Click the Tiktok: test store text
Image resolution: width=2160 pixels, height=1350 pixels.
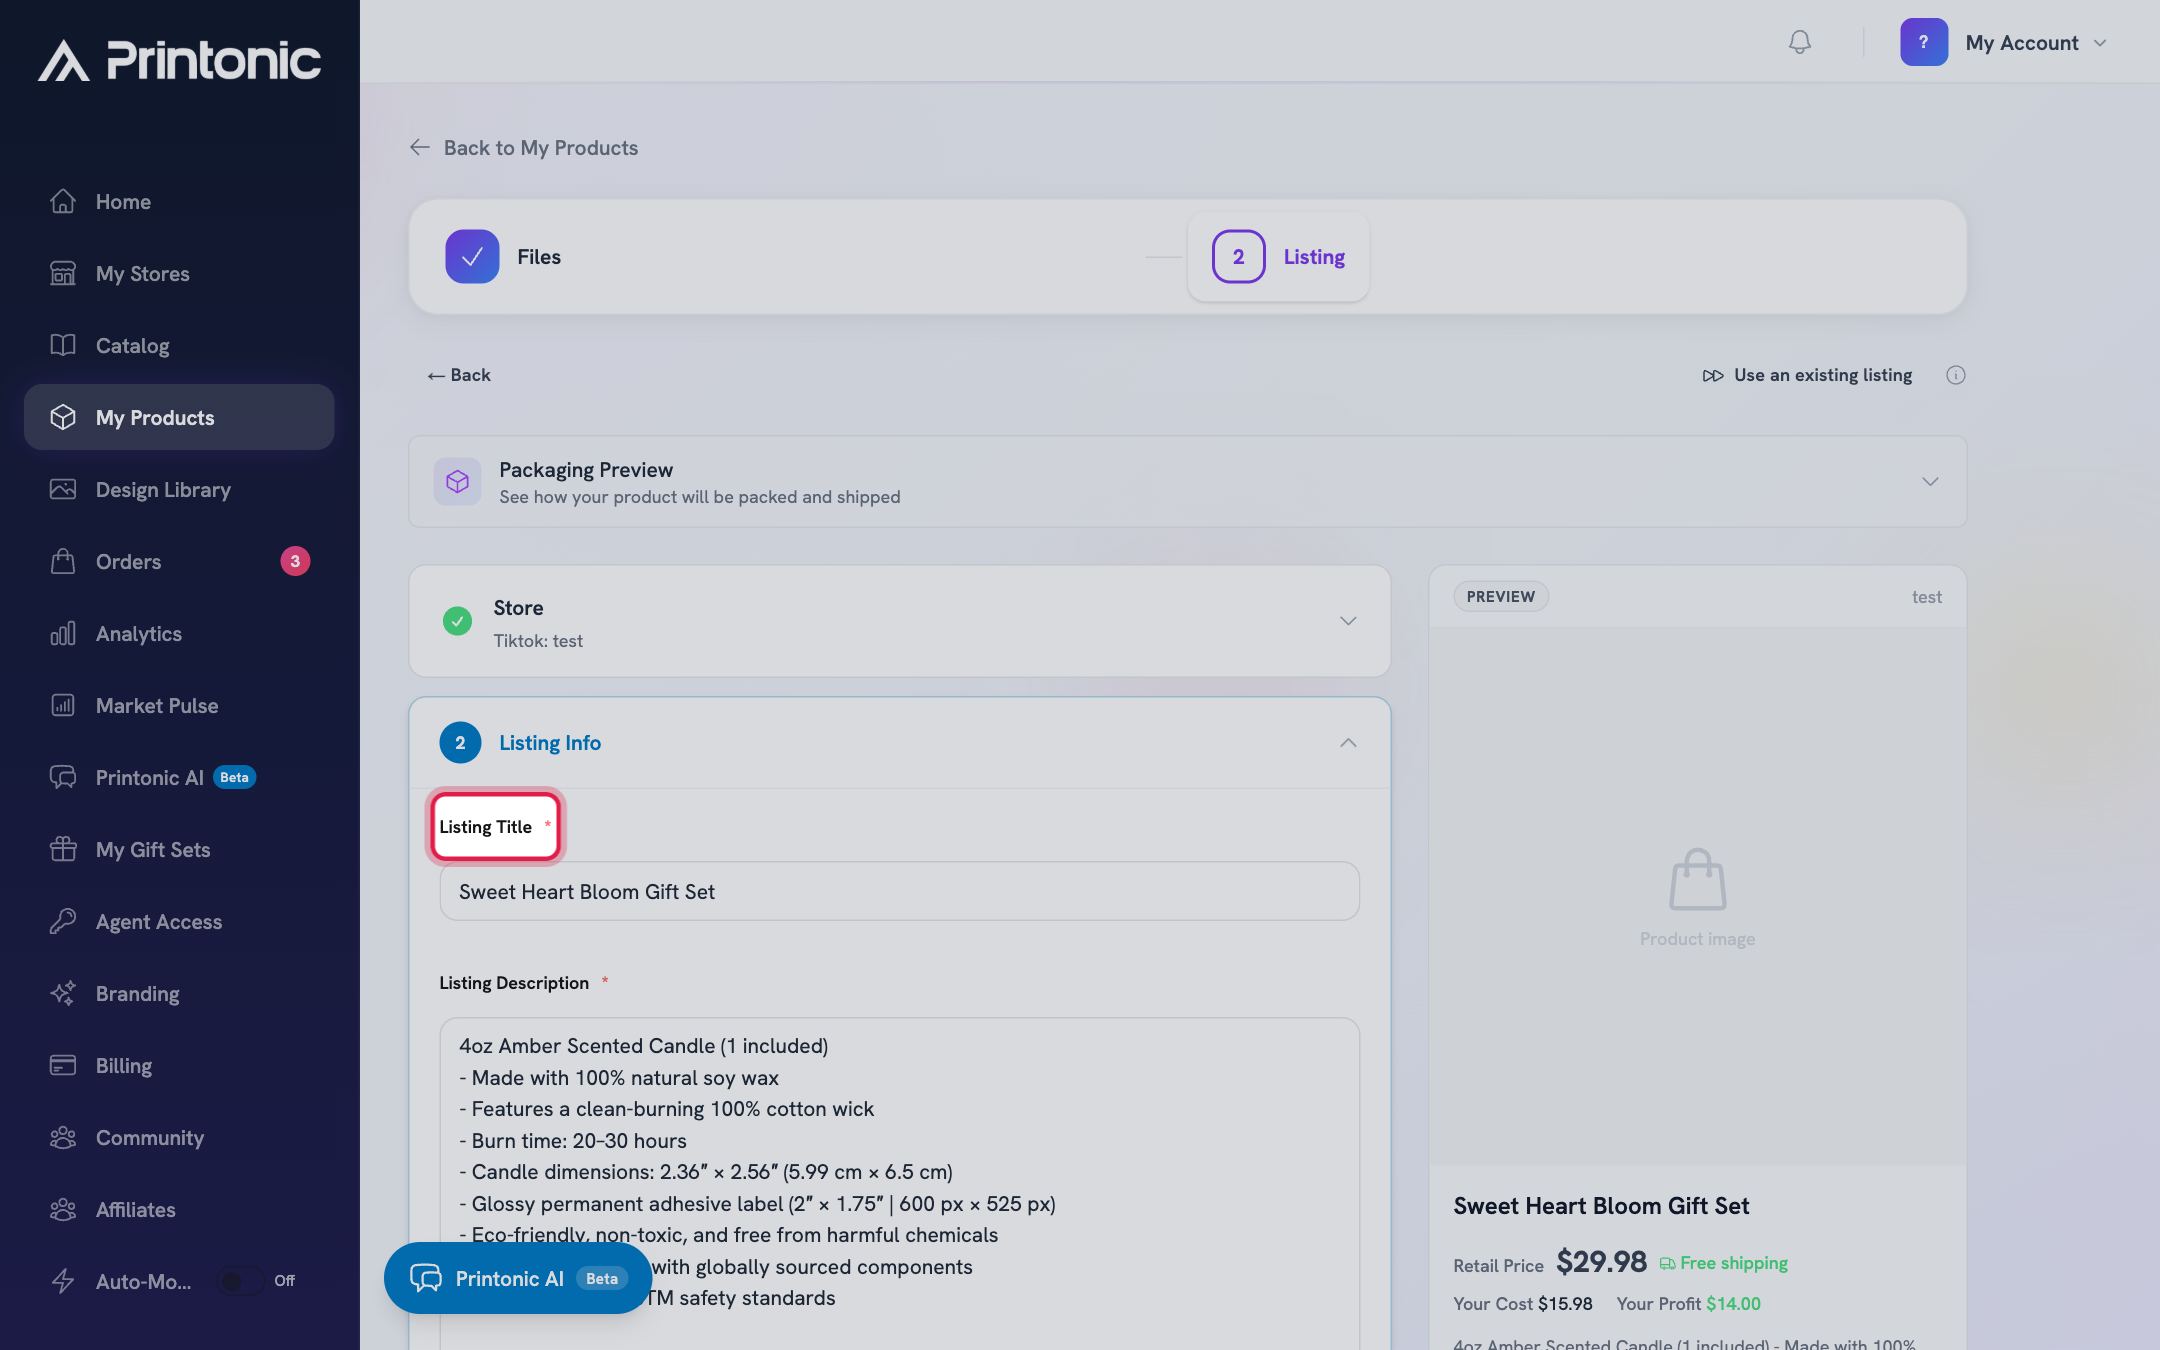click(x=538, y=641)
